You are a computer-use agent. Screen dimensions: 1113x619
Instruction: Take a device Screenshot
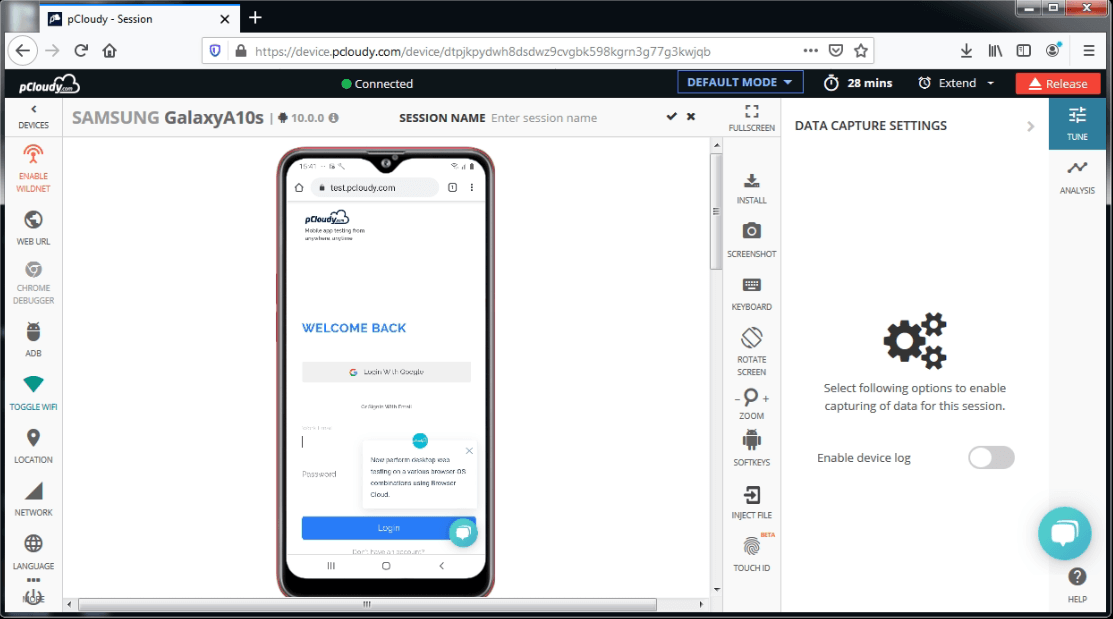point(752,240)
